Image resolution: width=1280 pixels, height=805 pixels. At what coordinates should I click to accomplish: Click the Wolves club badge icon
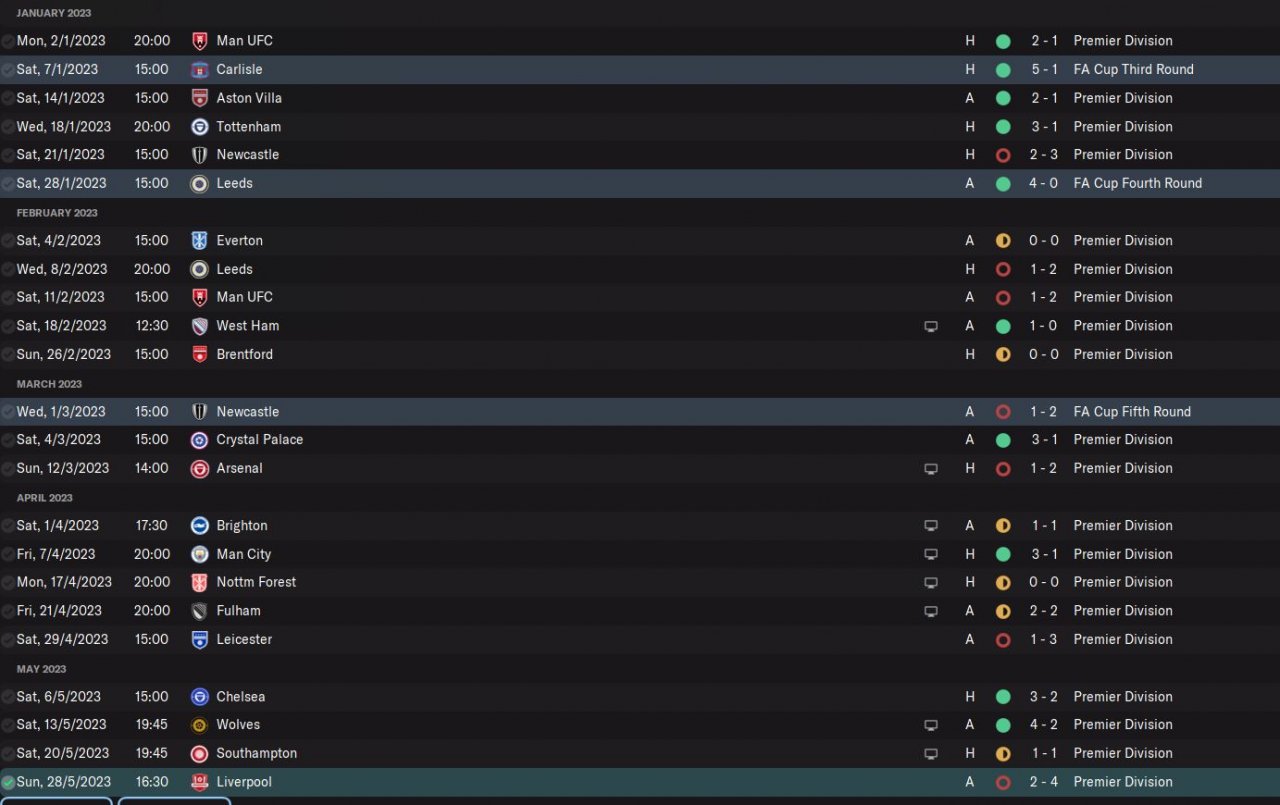point(199,725)
